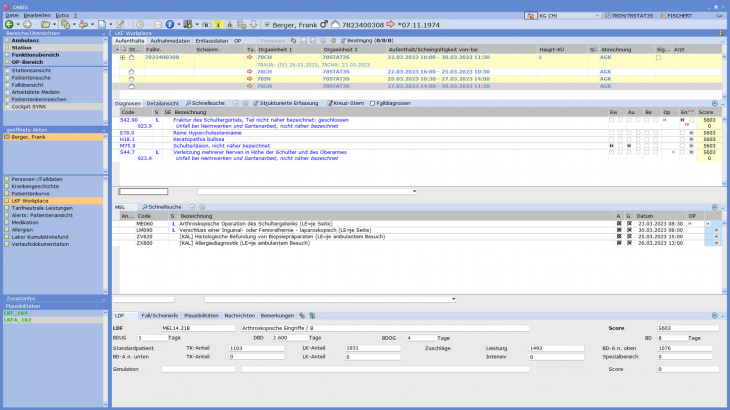The height and width of the screenshot is (410, 730).
Task: Click the Strukturierte Erfassung icon
Action: [255, 103]
